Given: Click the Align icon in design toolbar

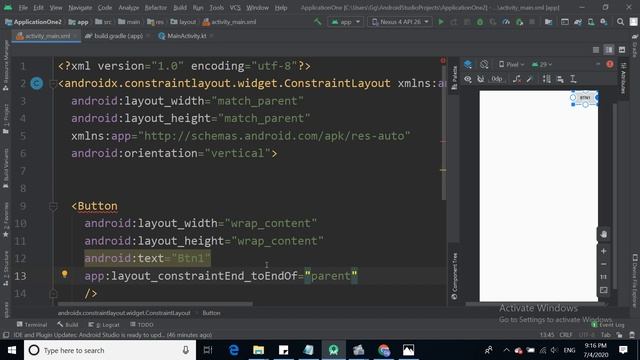Looking at the screenshot, I should [560, 79].
